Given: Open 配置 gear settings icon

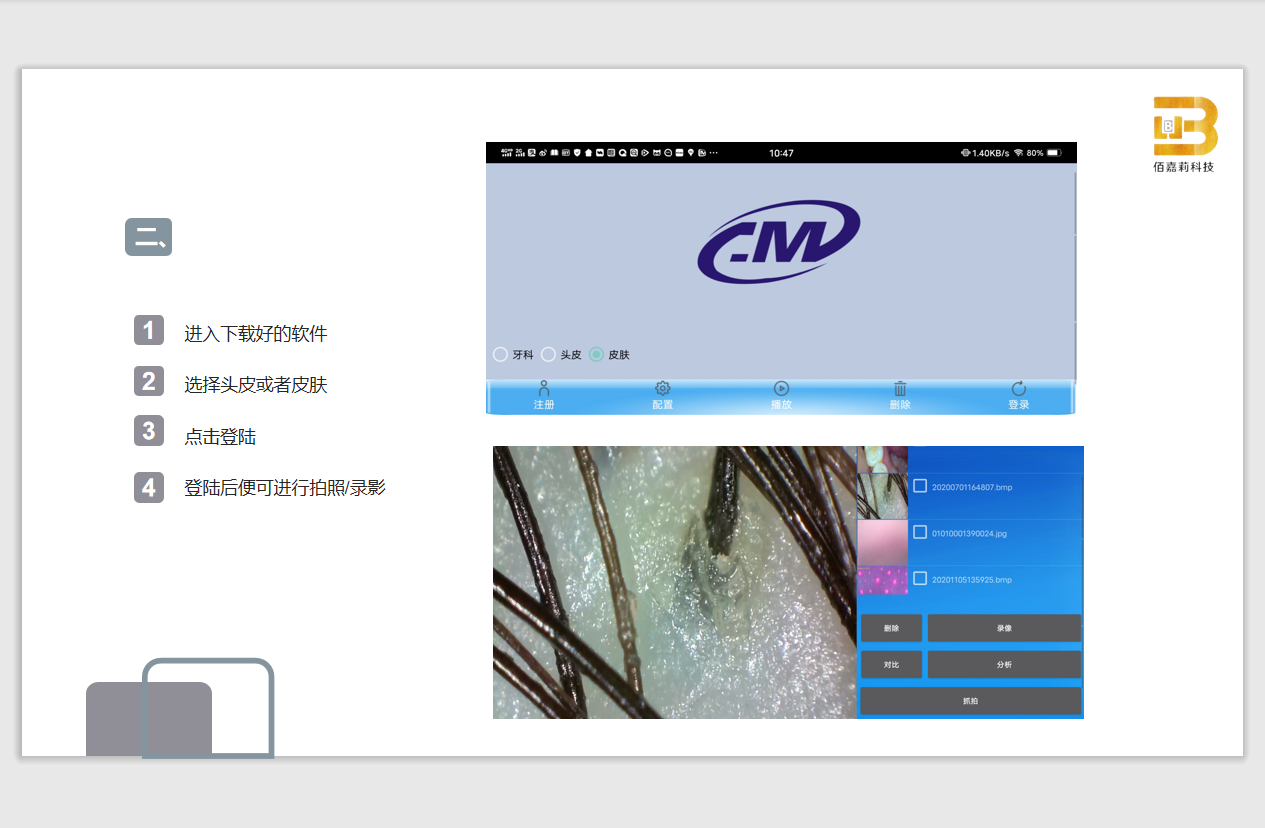Looking at the screenshot, I should click(662, 388).
